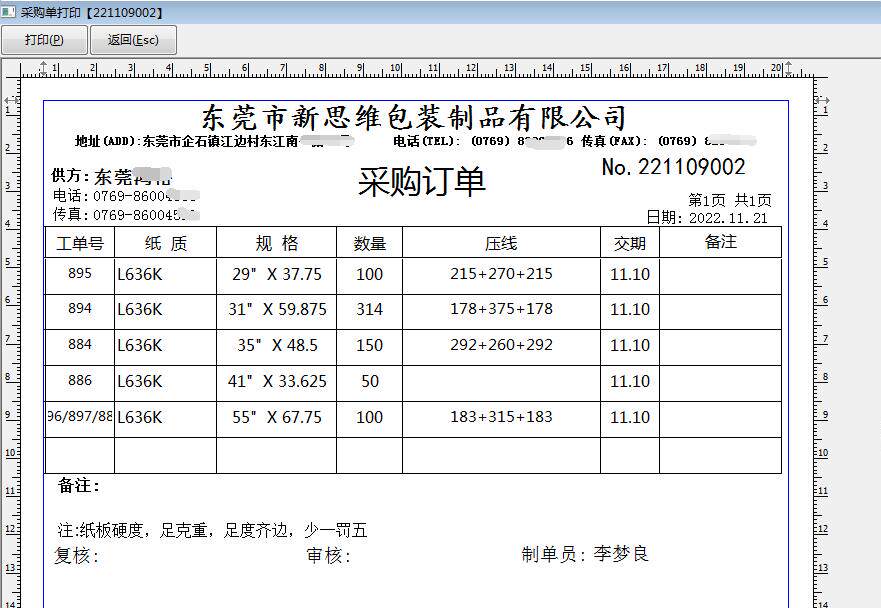
Task: Click the 数量 column header
Action: [x=370, y=243]
